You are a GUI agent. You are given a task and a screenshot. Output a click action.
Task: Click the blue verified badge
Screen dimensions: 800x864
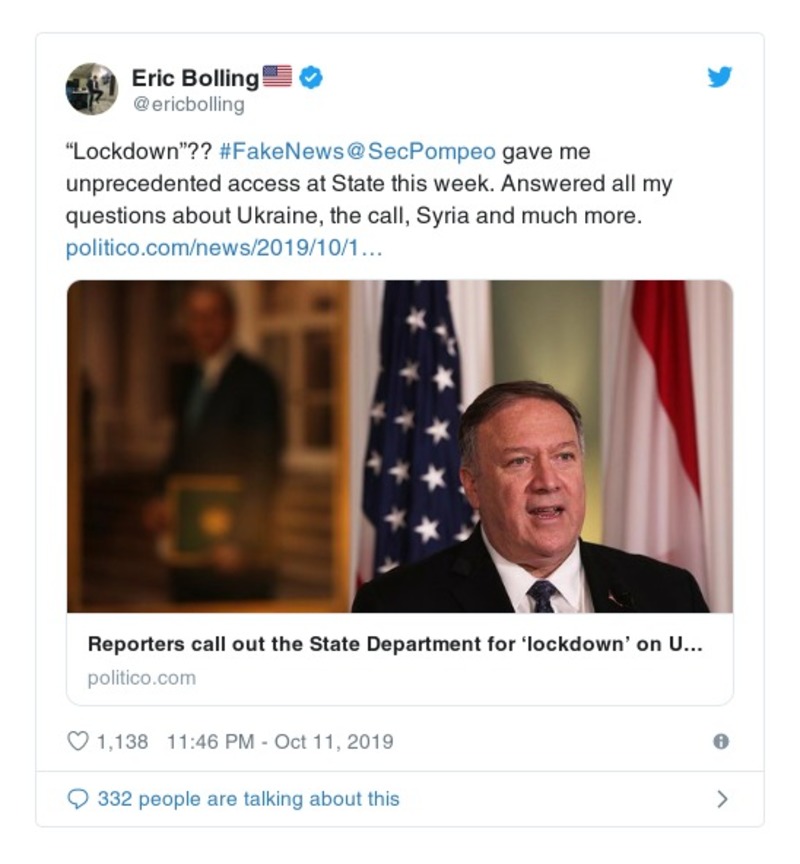point(312,77)
